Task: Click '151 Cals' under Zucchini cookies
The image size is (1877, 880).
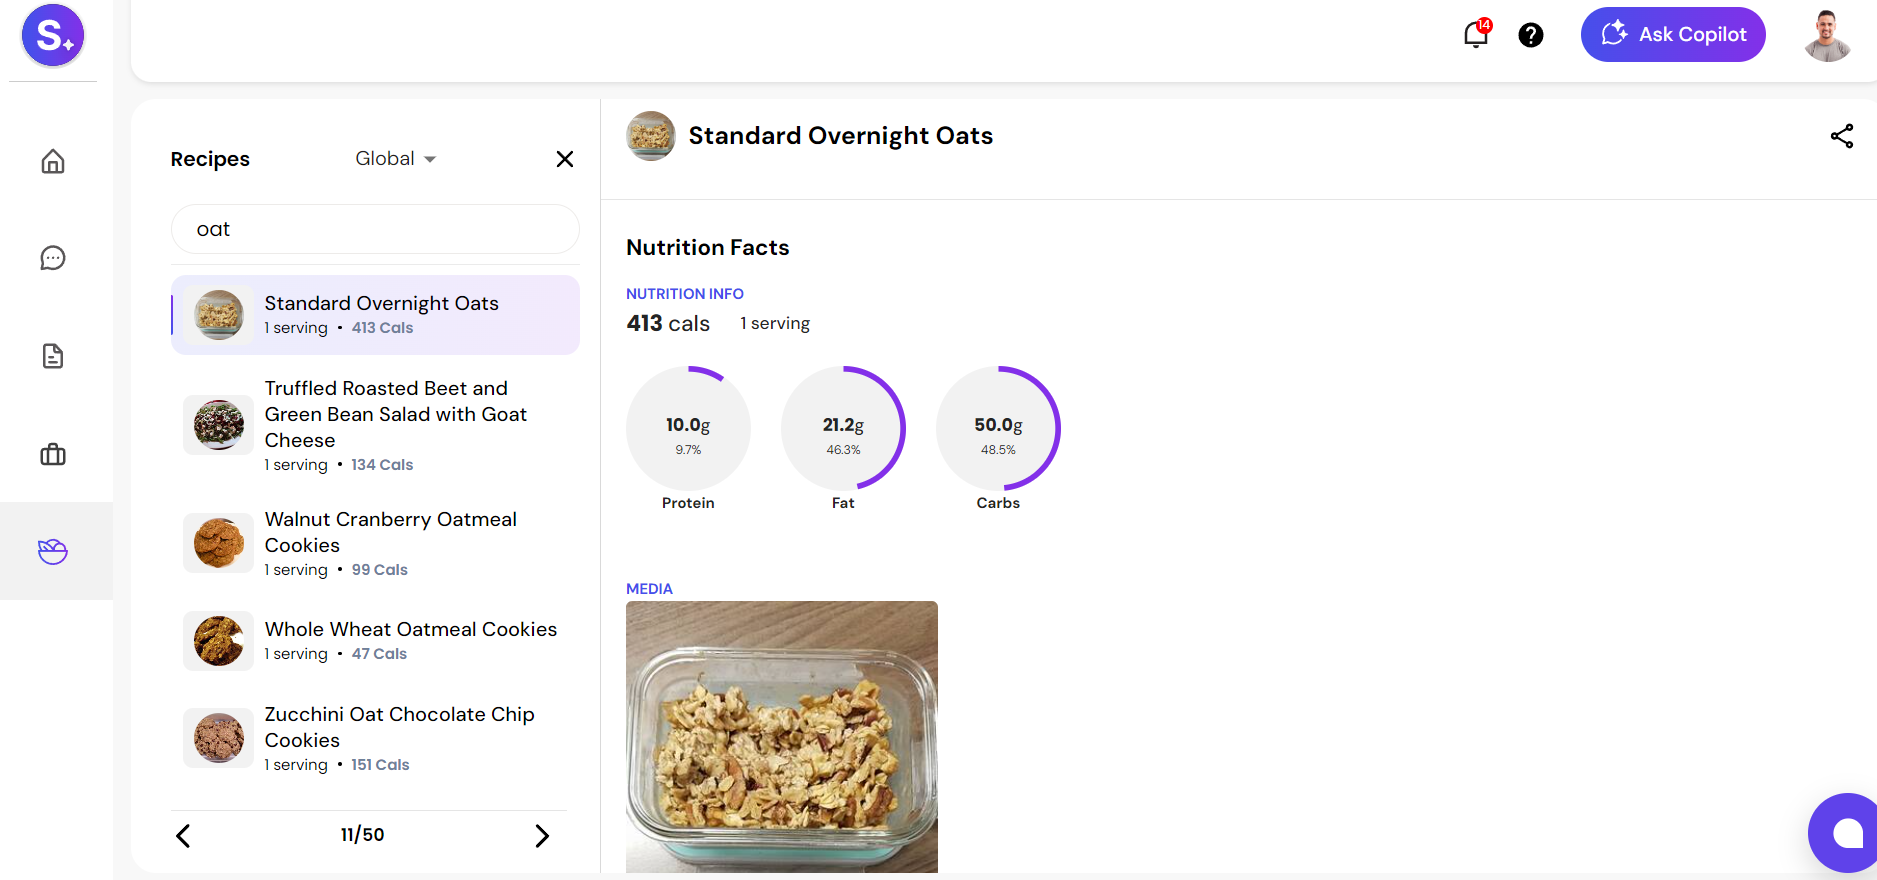Action: coord(380,765)
